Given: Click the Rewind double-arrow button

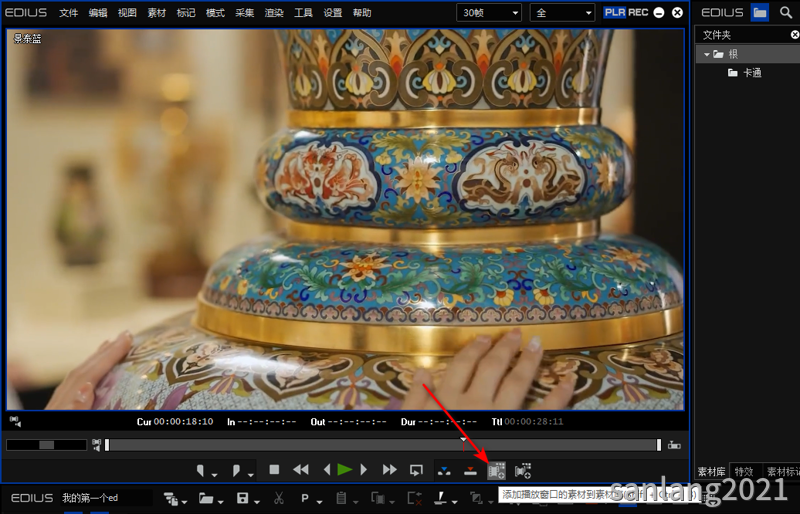Looking at the screenshot, I should (301, 469).
